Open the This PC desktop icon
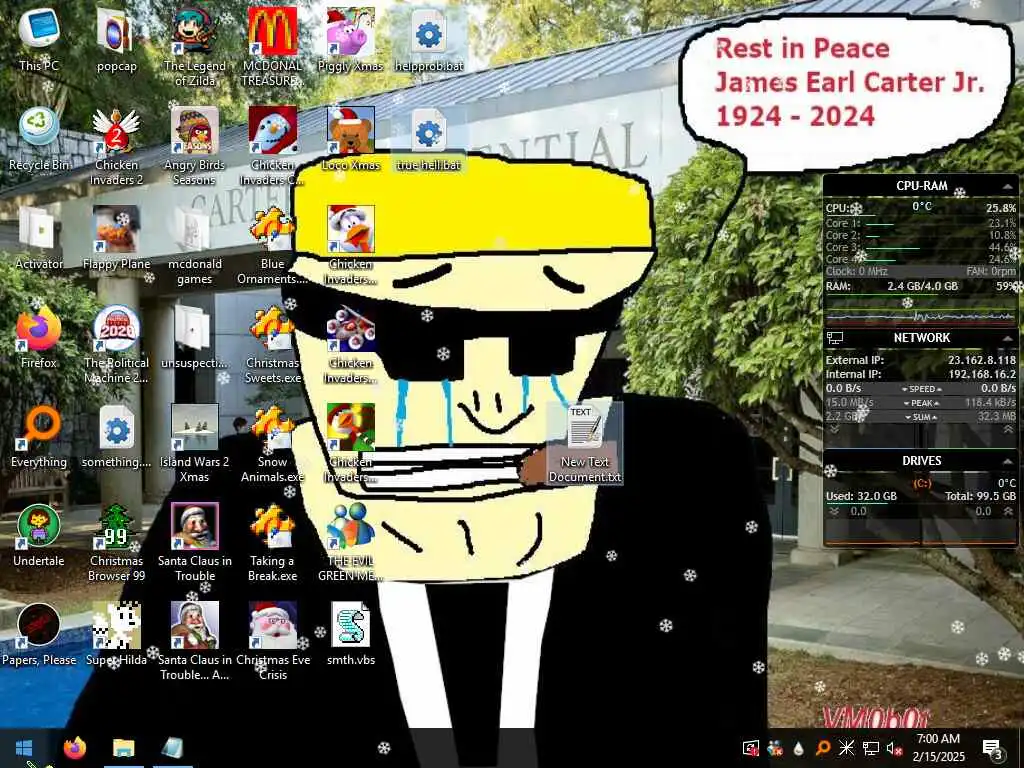This screenshot has width=1024, height=768. [x=39, y=39]
